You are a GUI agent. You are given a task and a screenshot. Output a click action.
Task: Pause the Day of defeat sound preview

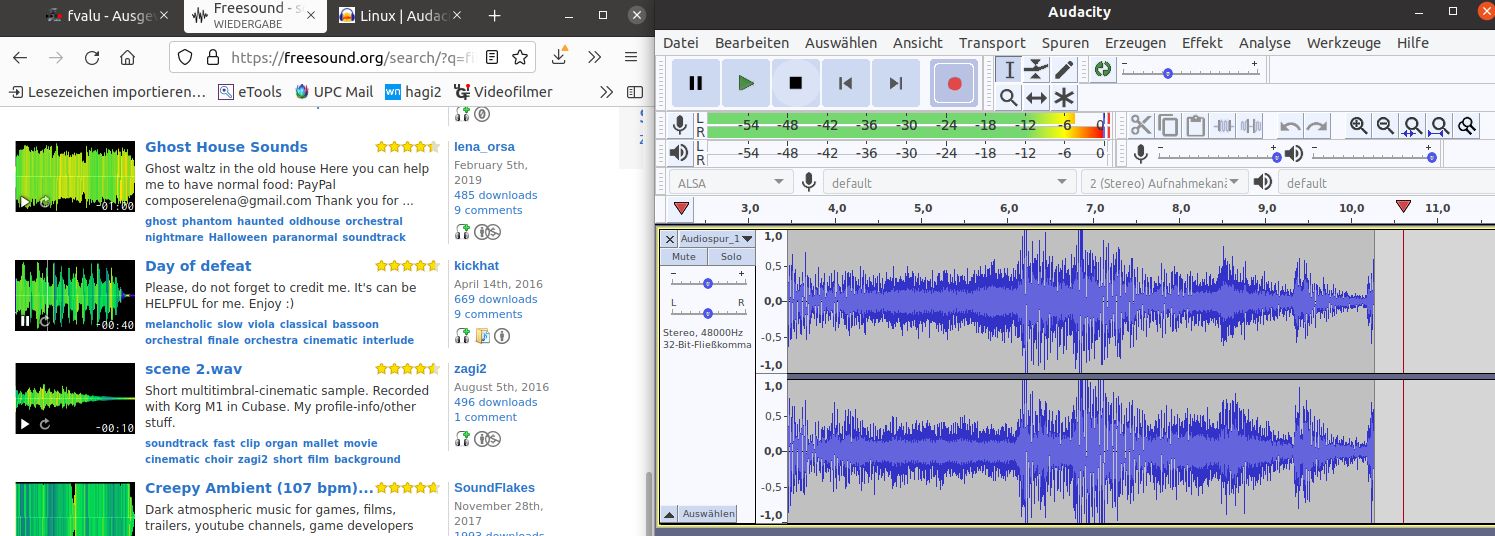[24, 321]
